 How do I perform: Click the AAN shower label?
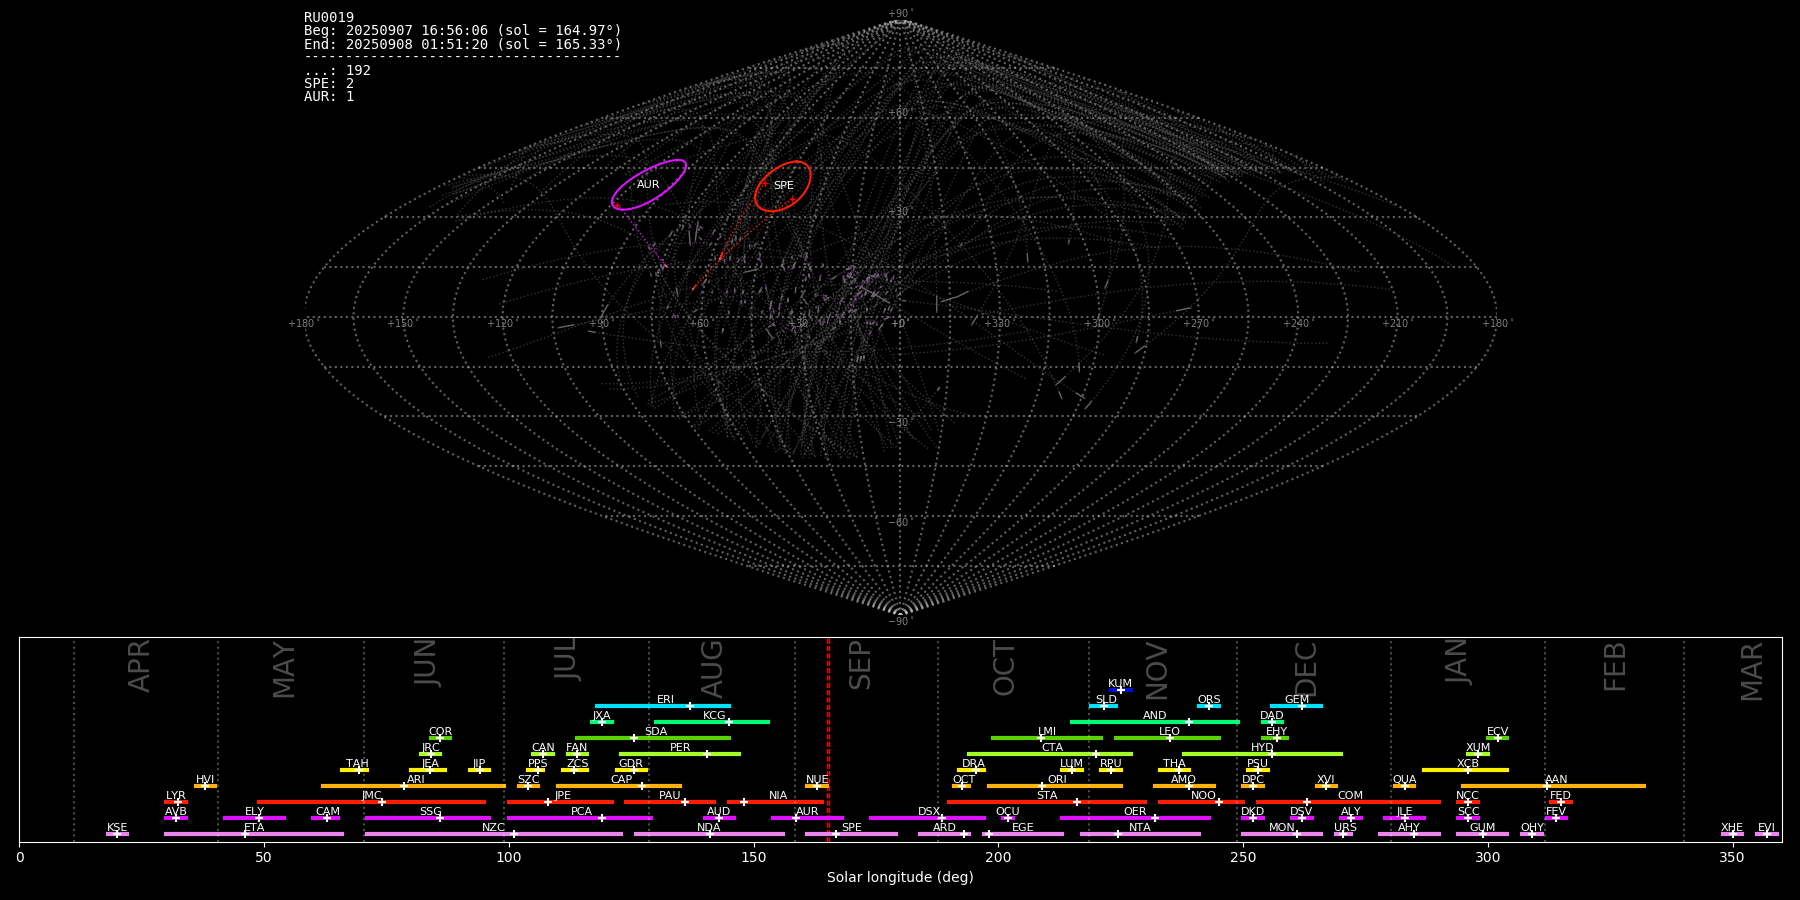(x=1557, y=780)
